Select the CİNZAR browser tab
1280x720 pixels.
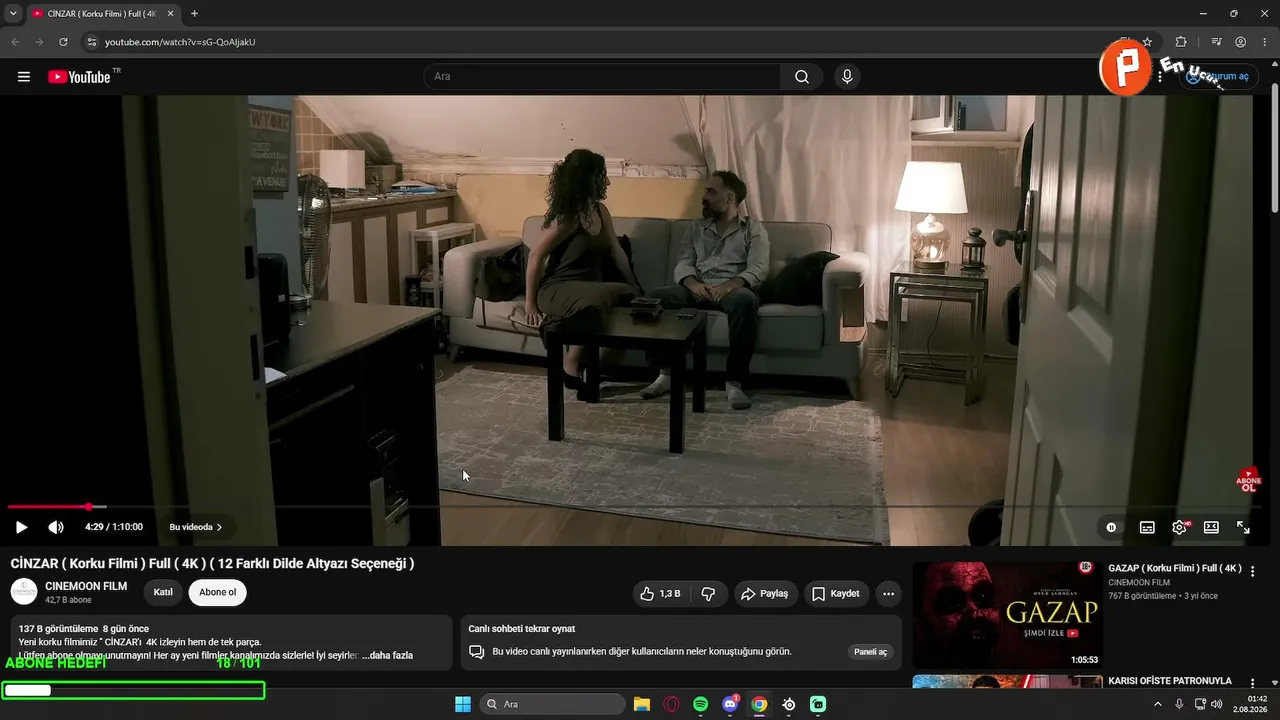(x=102, y=14)
